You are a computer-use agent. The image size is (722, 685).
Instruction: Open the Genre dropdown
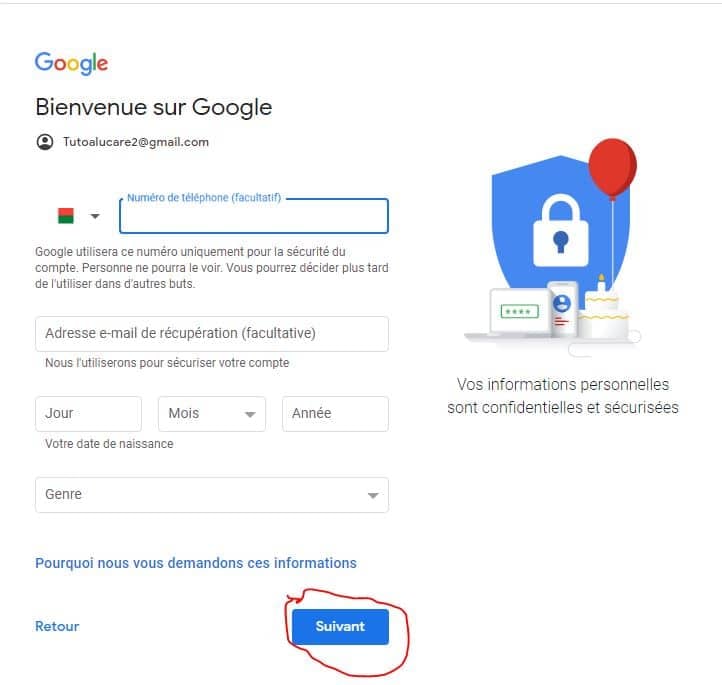click(x=211, y=494)
